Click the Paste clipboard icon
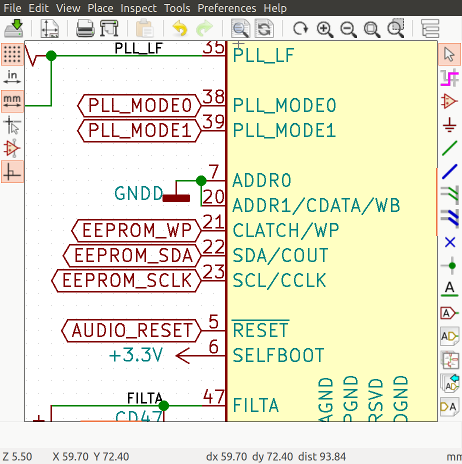This screenshot has width=462, height=464. tap(145, 29)
